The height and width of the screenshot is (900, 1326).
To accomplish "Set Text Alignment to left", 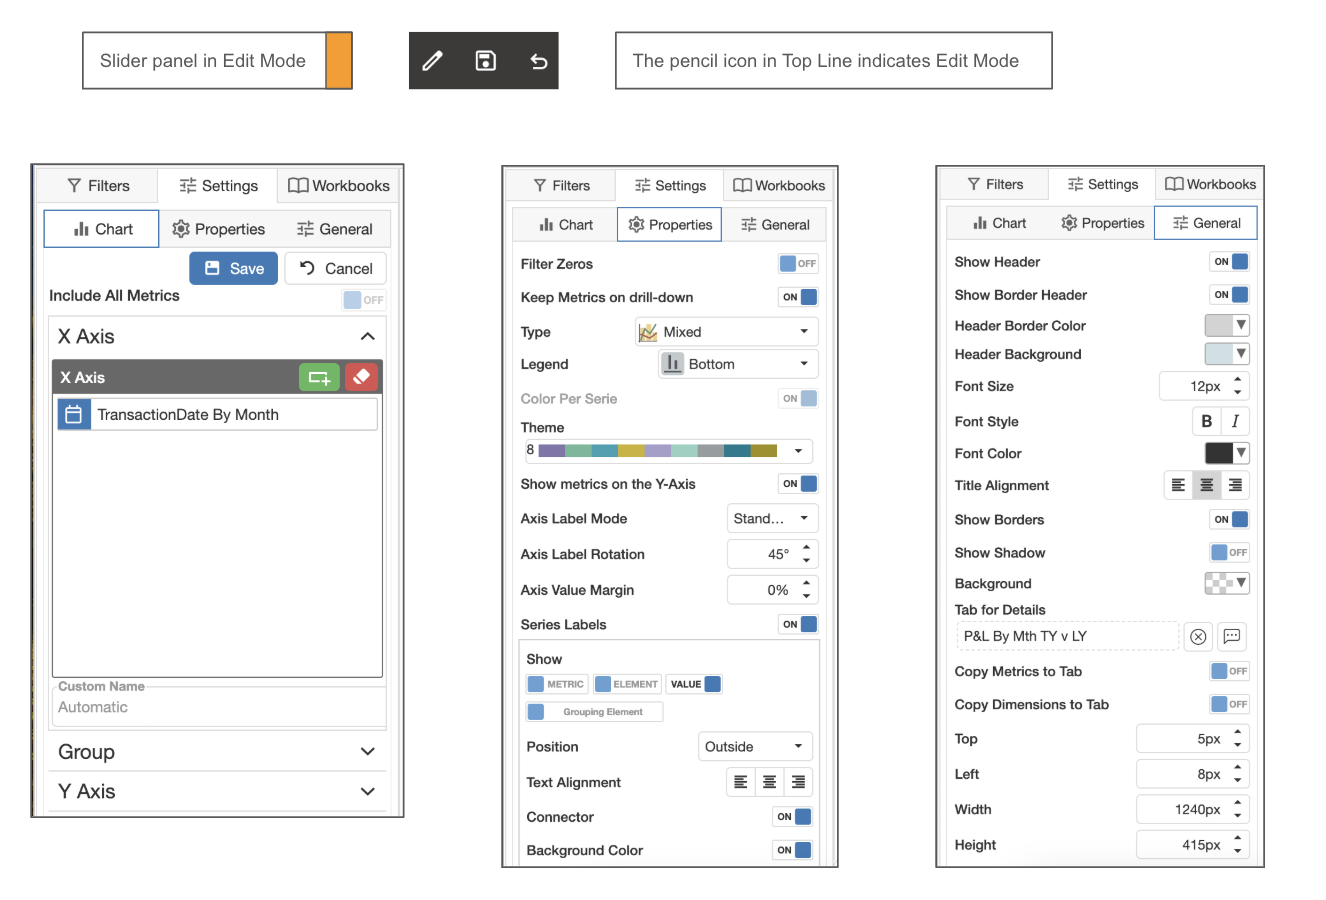I will (741, 782).
